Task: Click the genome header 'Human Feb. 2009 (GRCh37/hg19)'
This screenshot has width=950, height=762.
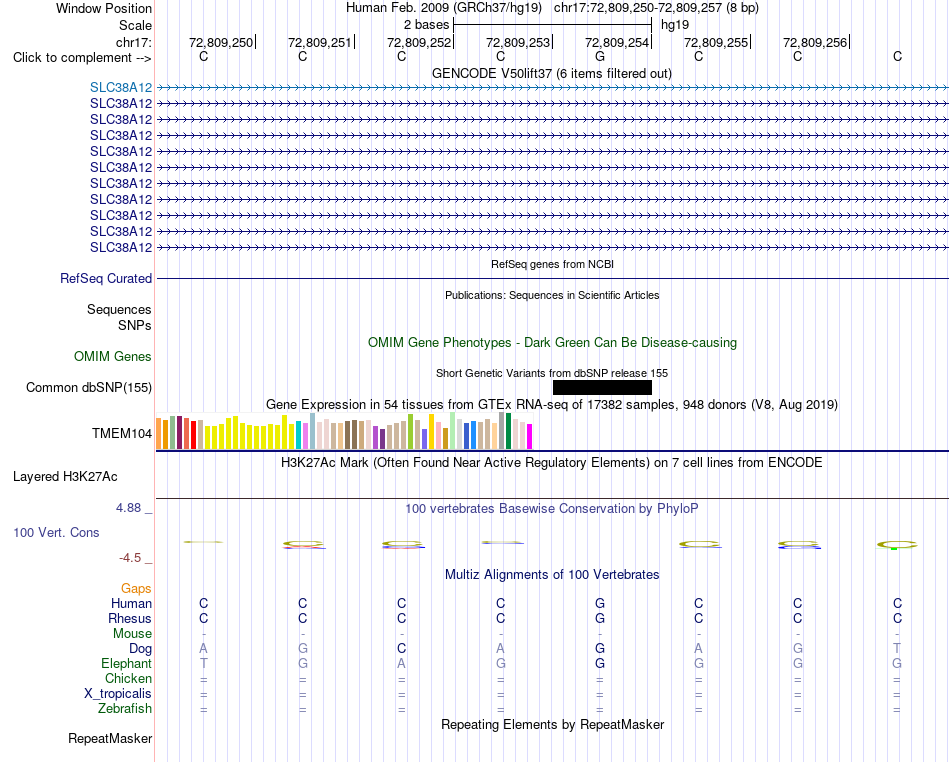Action: pyautogui.click(x=443, y=8)
